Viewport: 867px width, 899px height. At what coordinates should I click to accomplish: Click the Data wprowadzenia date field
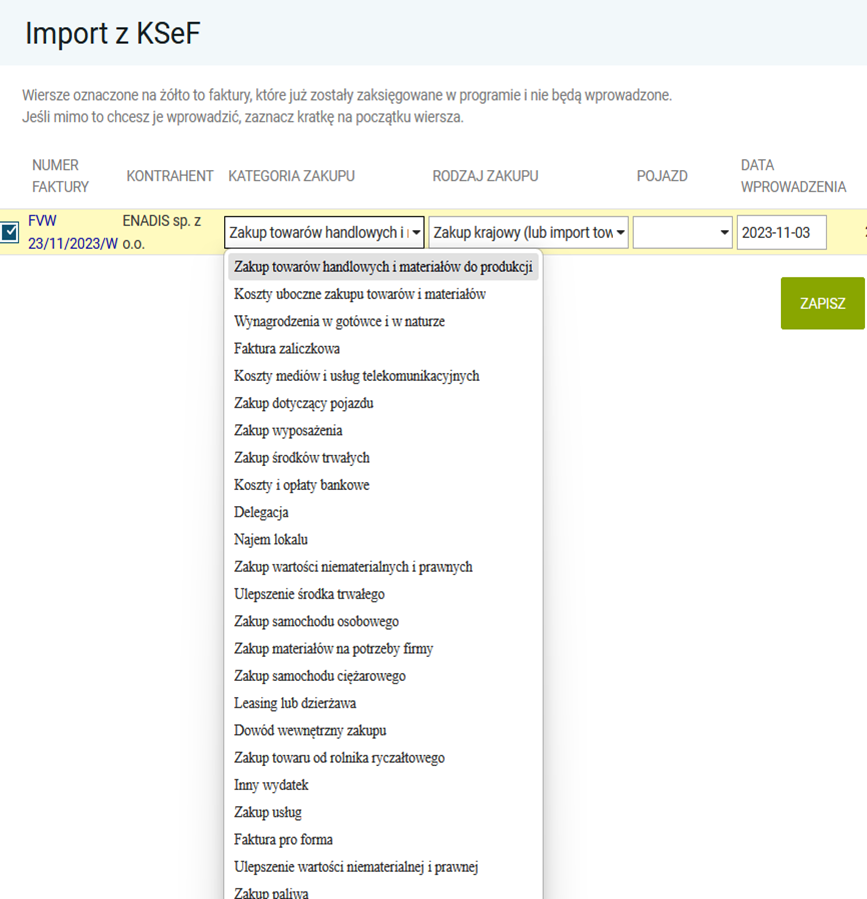[781, 233]
